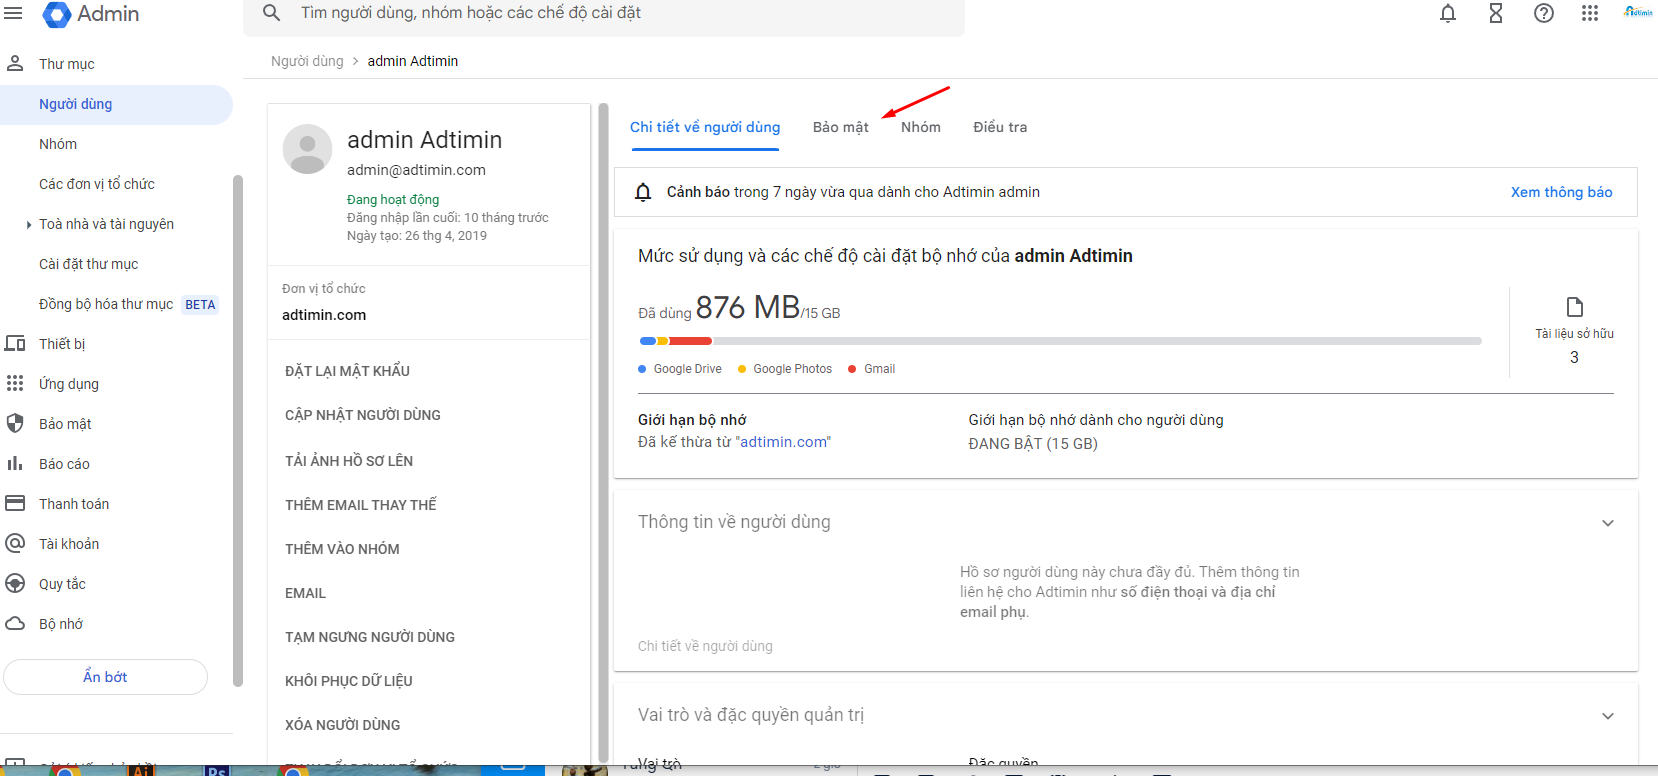Click the alert bell in Cảnh báo banner
1658x776 pixels.
pos(643,192)
